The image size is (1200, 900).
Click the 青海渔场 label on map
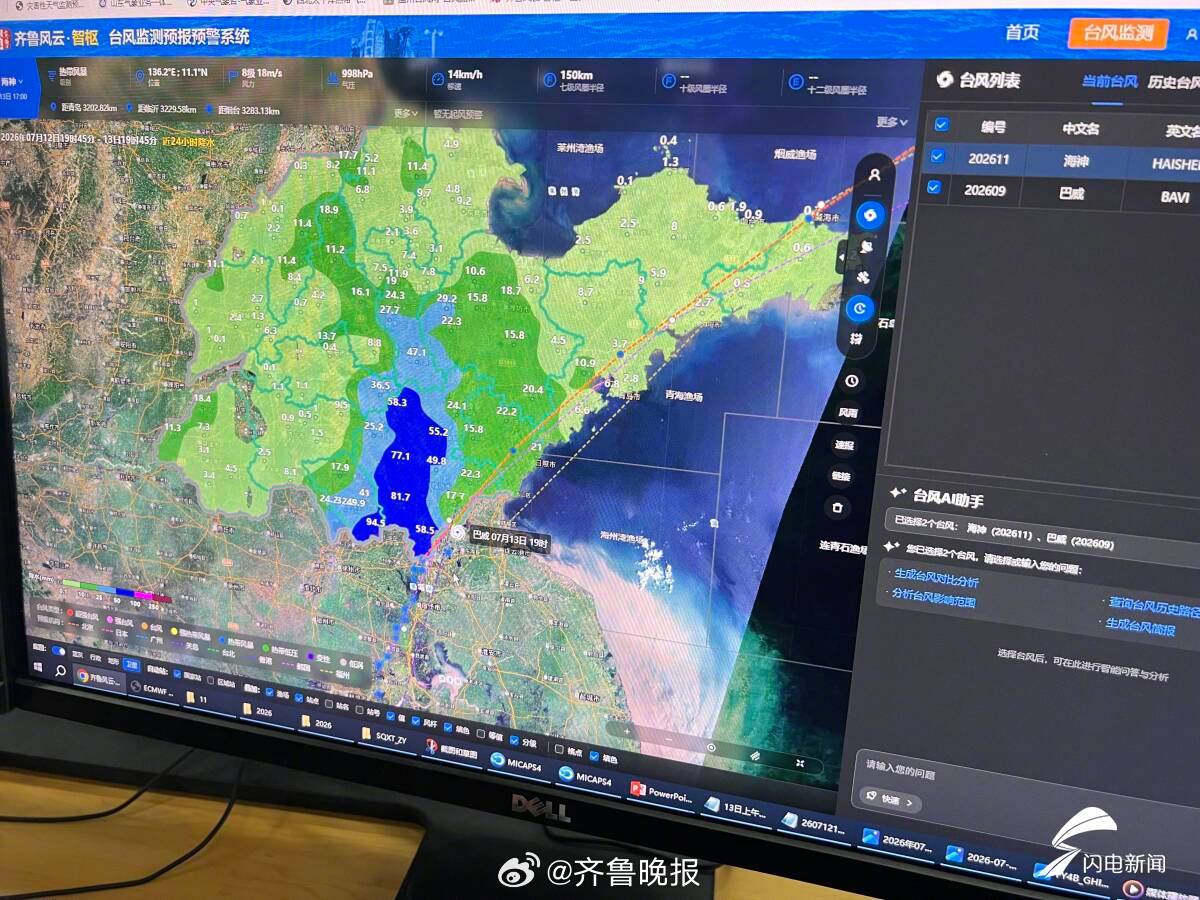(x=685, y=396)
